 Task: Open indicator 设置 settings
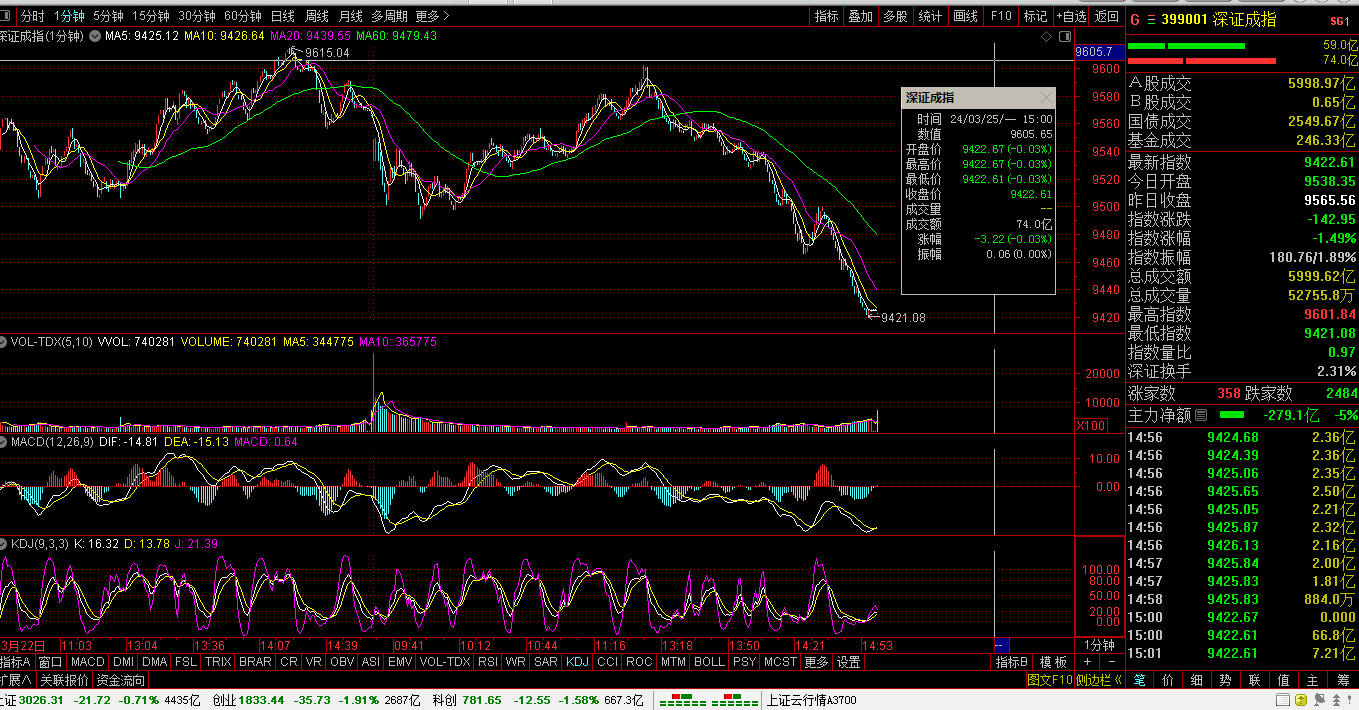(849, 662)
